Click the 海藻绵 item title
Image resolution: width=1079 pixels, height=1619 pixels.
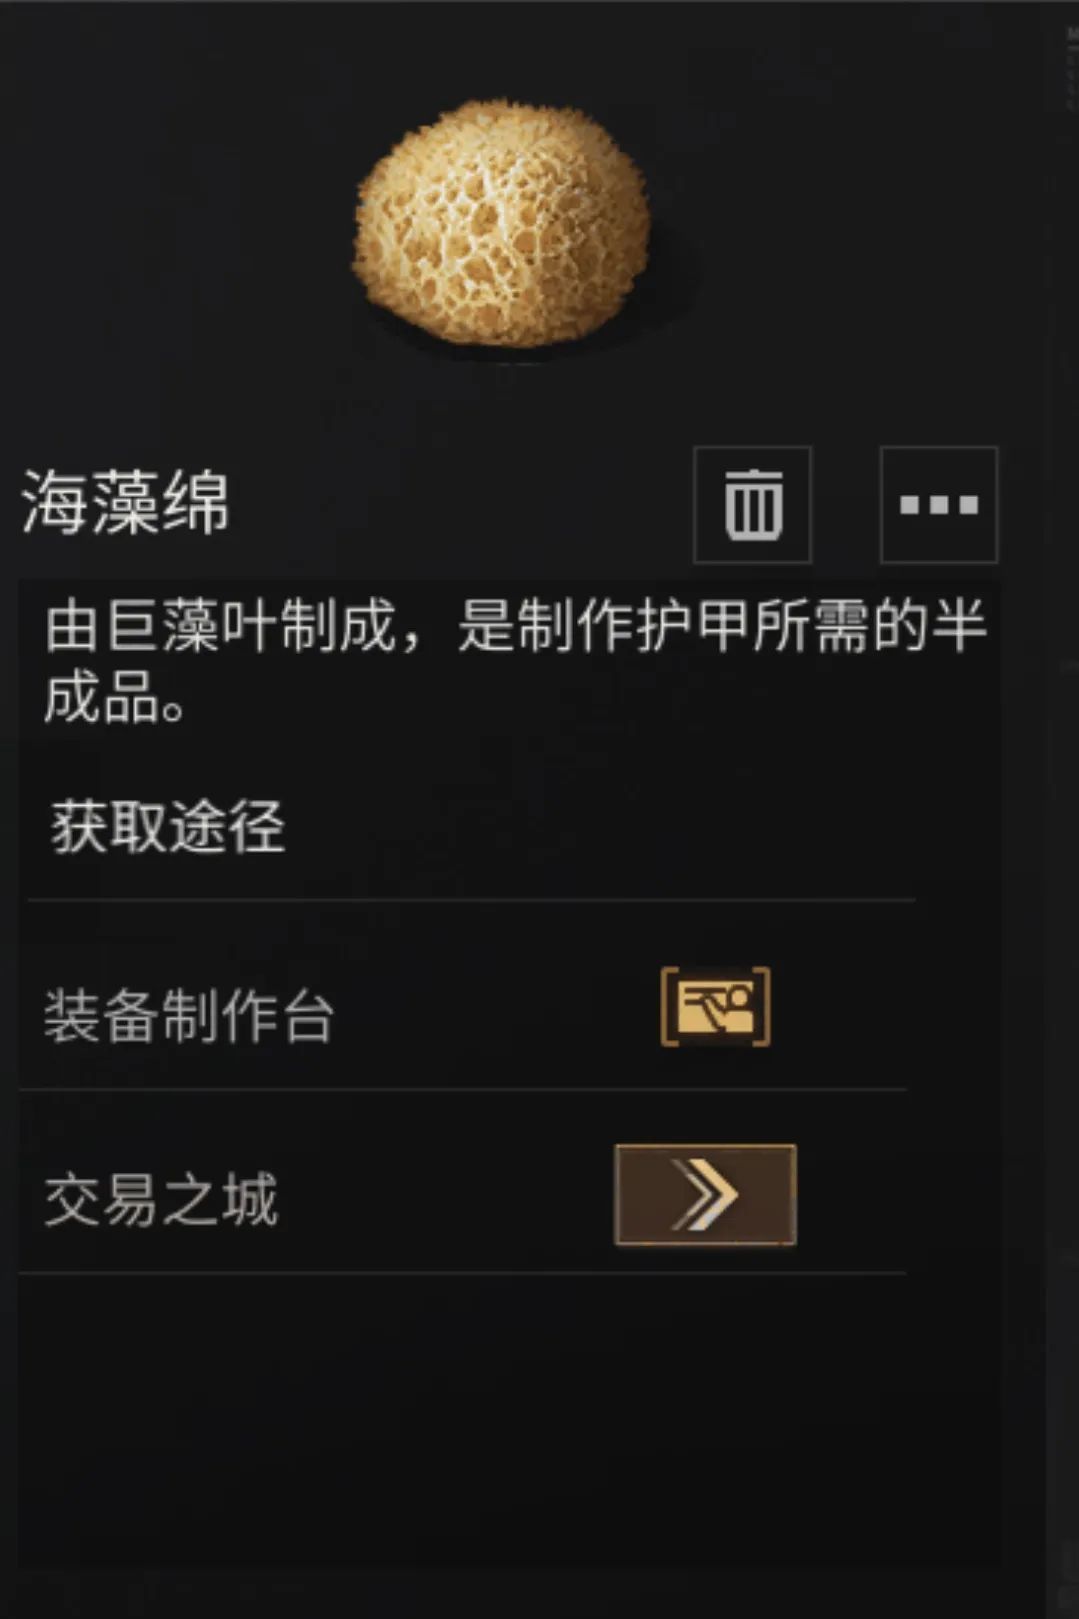(125, 503)
